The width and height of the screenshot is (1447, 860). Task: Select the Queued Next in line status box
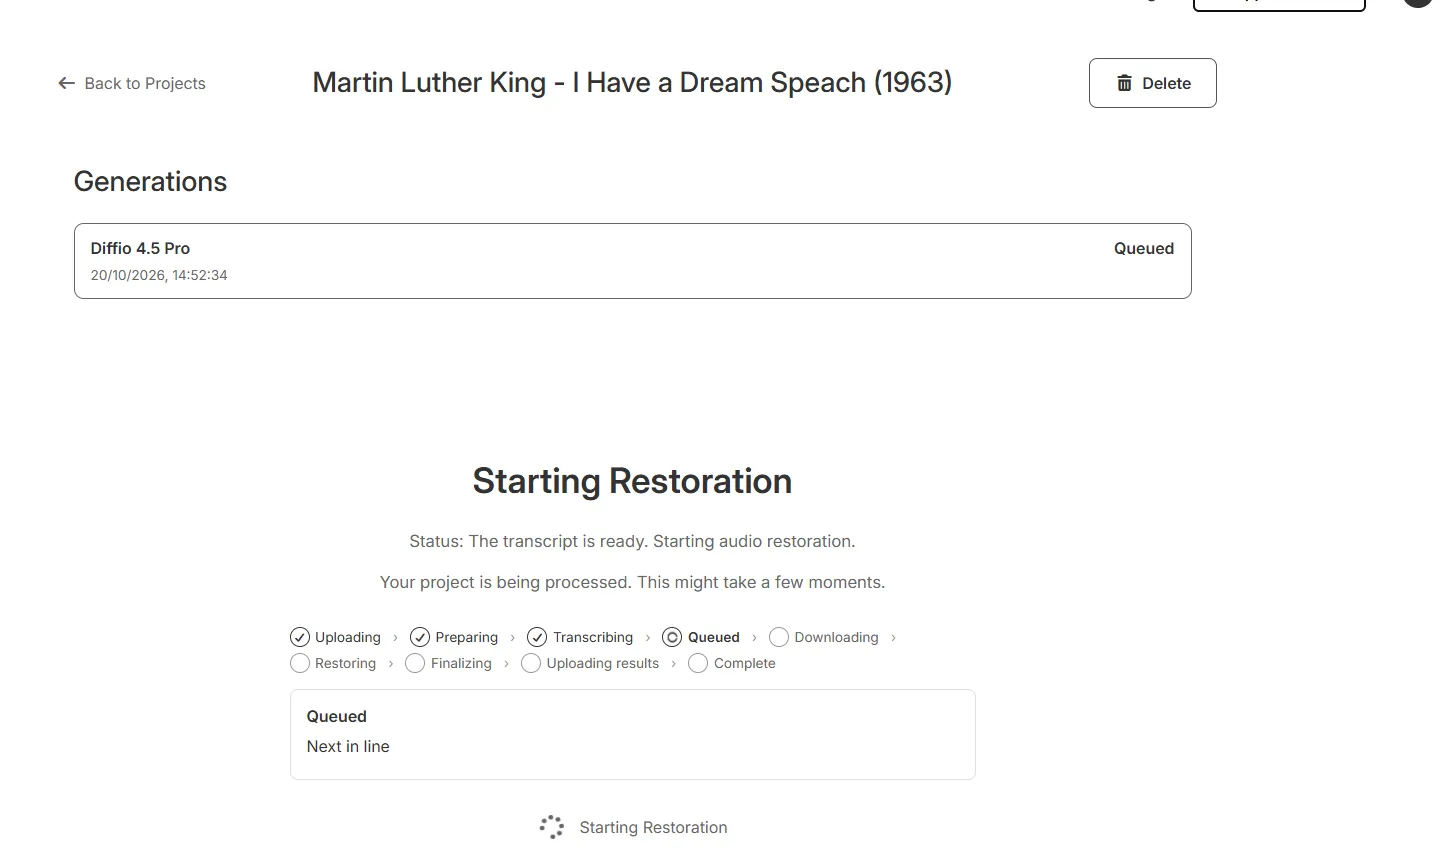[633, 734]
